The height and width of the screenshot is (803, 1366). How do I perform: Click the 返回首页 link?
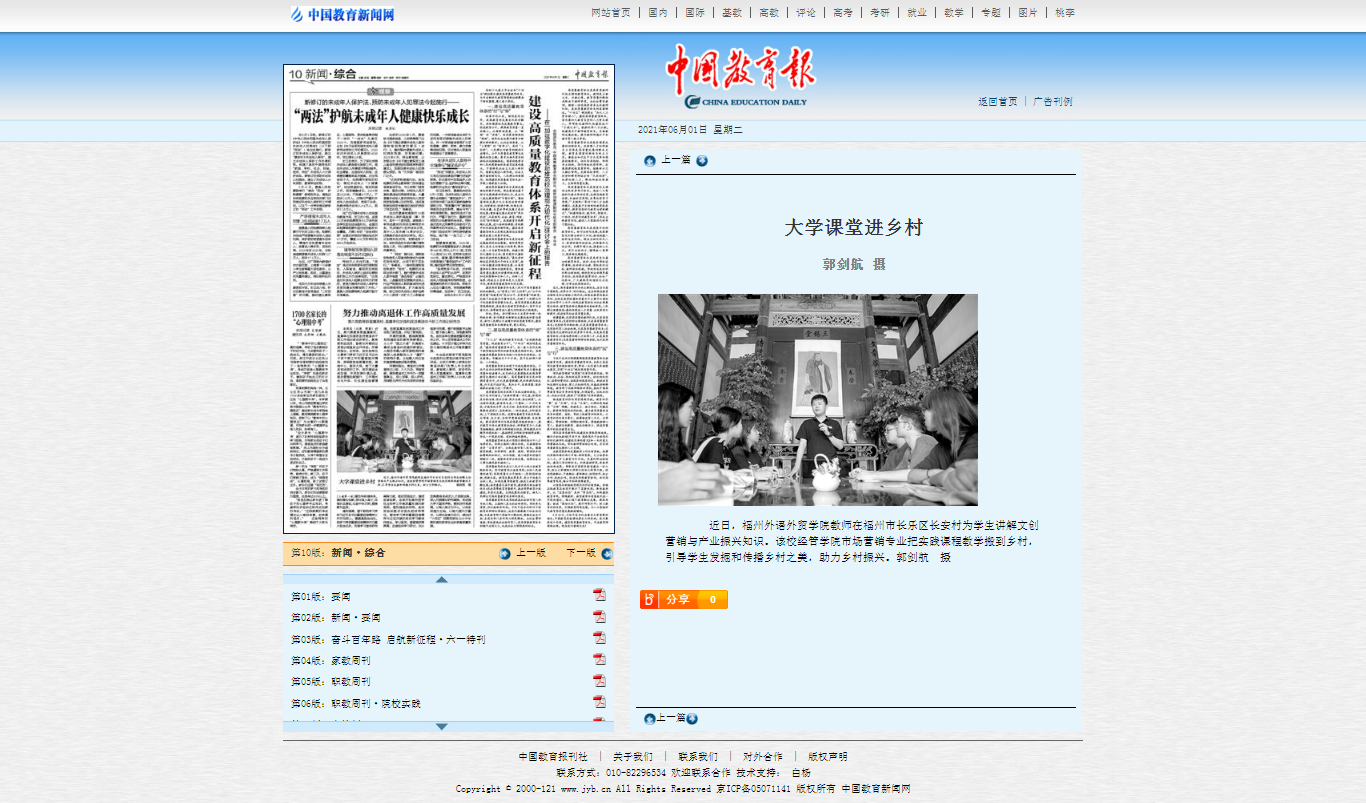click(997, 102)
